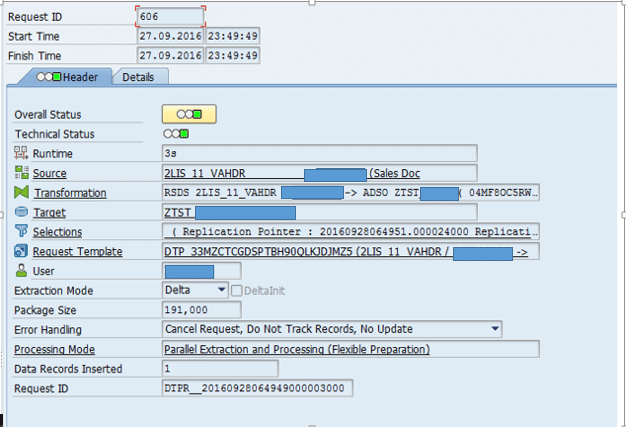Open the Source link label
This screenshot has width=626, height=427.
pos(49,173)
